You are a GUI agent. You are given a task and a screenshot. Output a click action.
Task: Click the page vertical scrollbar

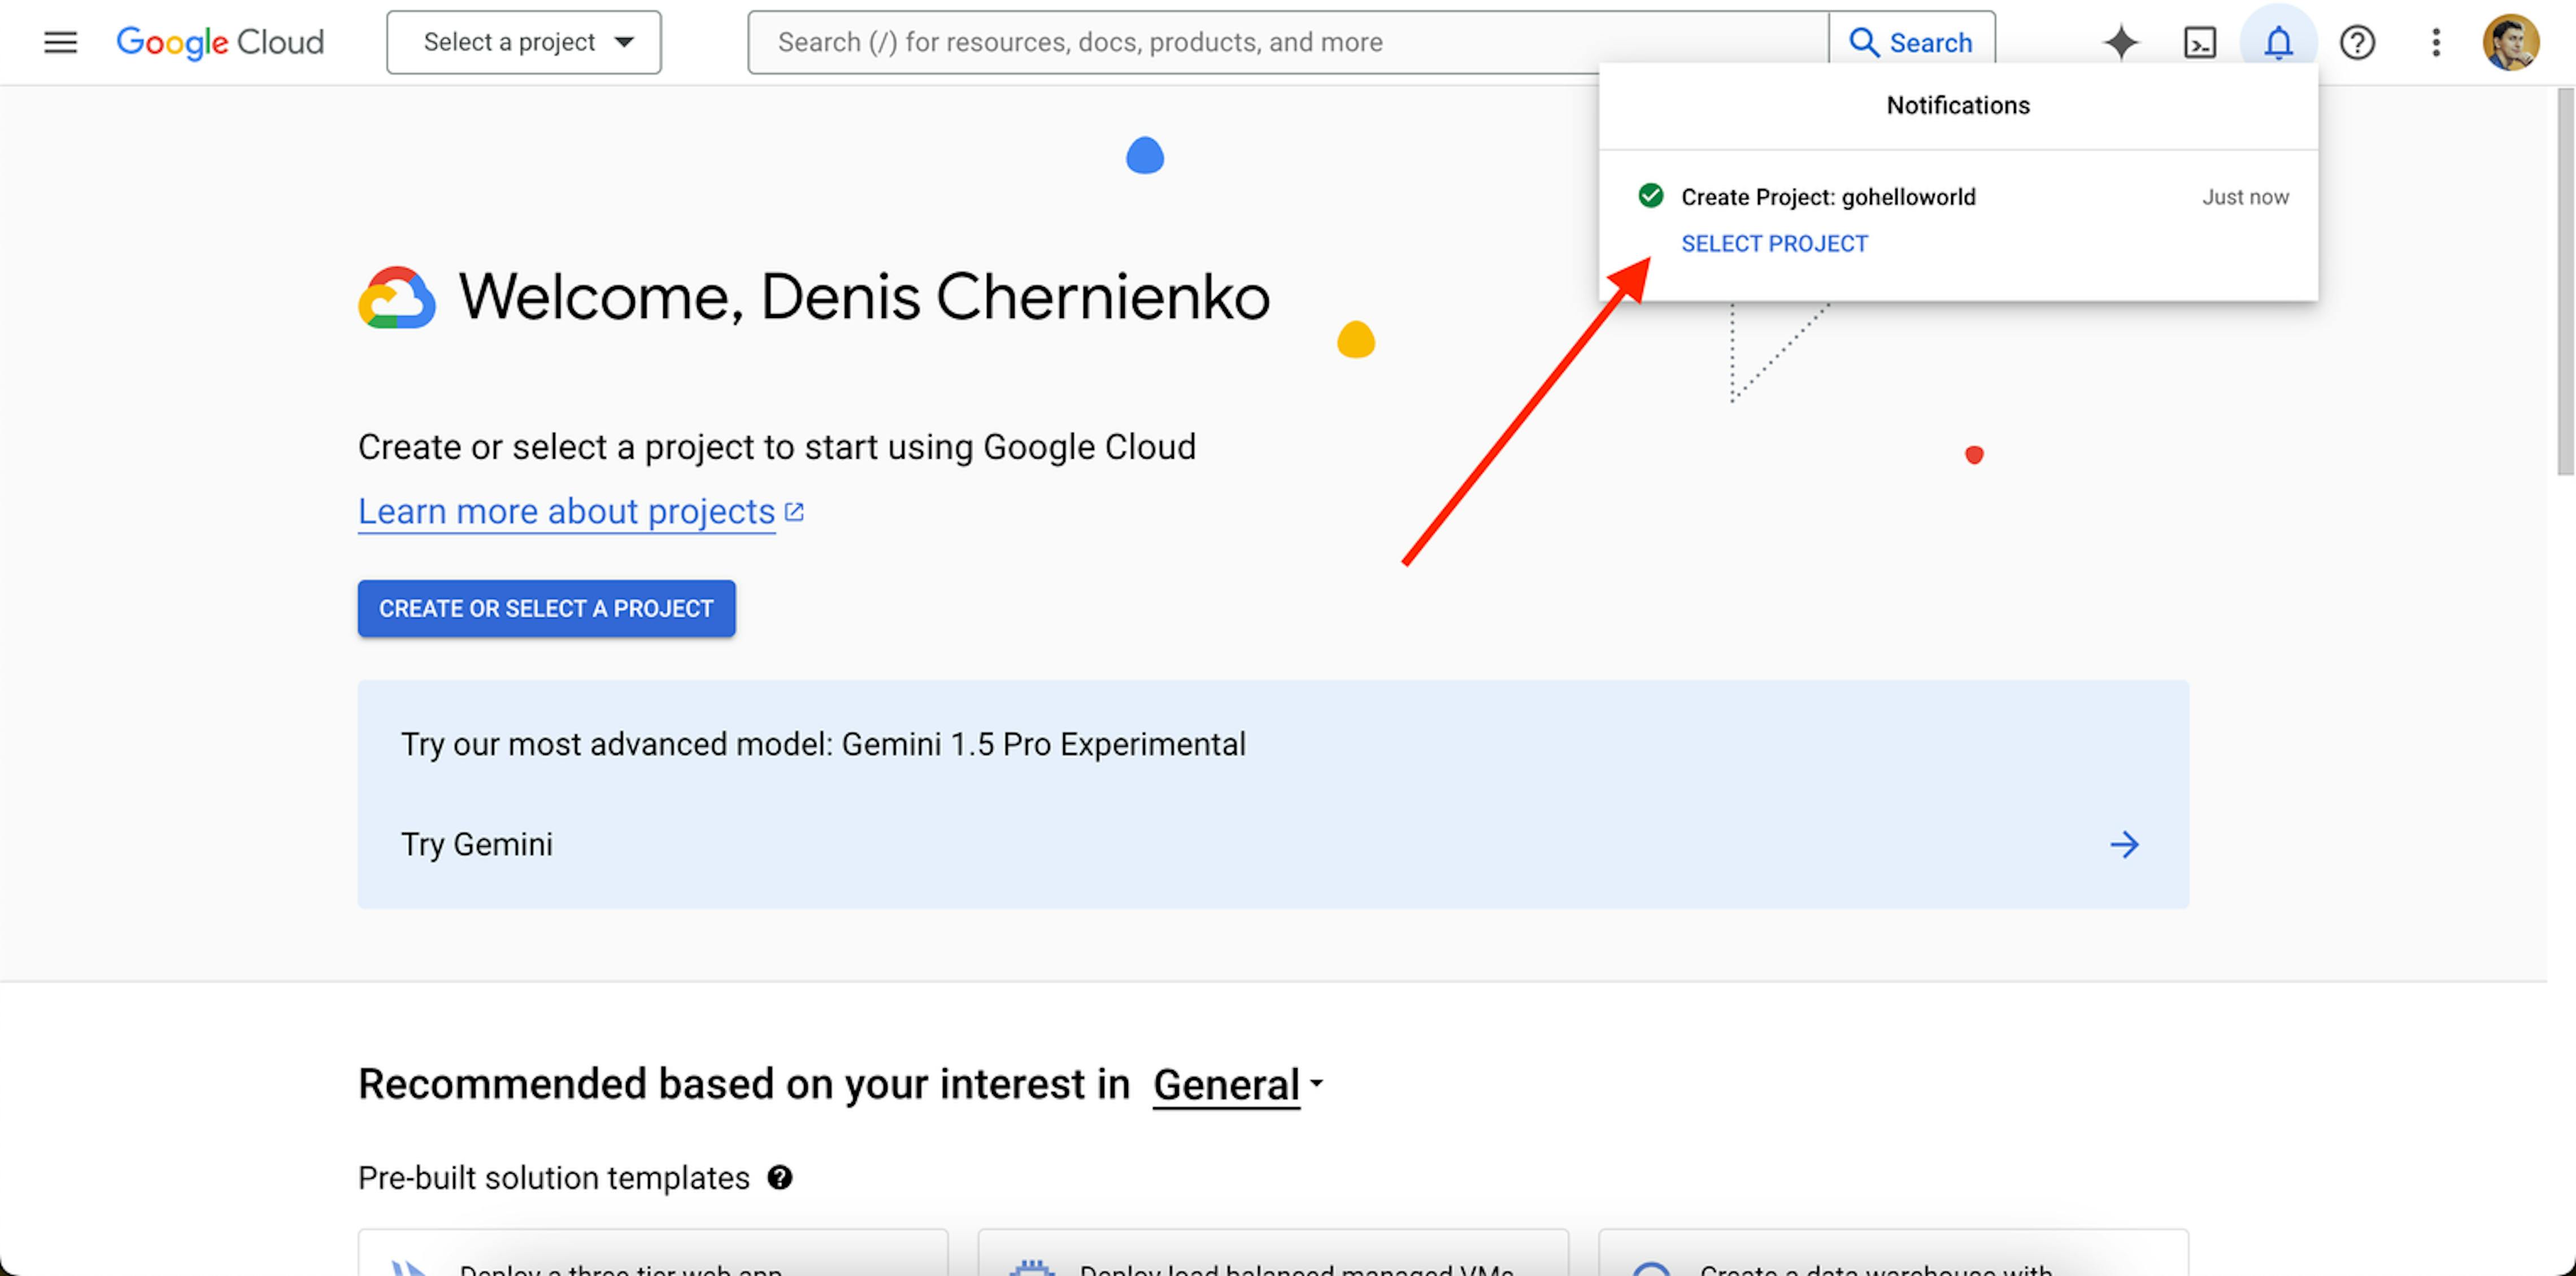(x=2565, y=282)
